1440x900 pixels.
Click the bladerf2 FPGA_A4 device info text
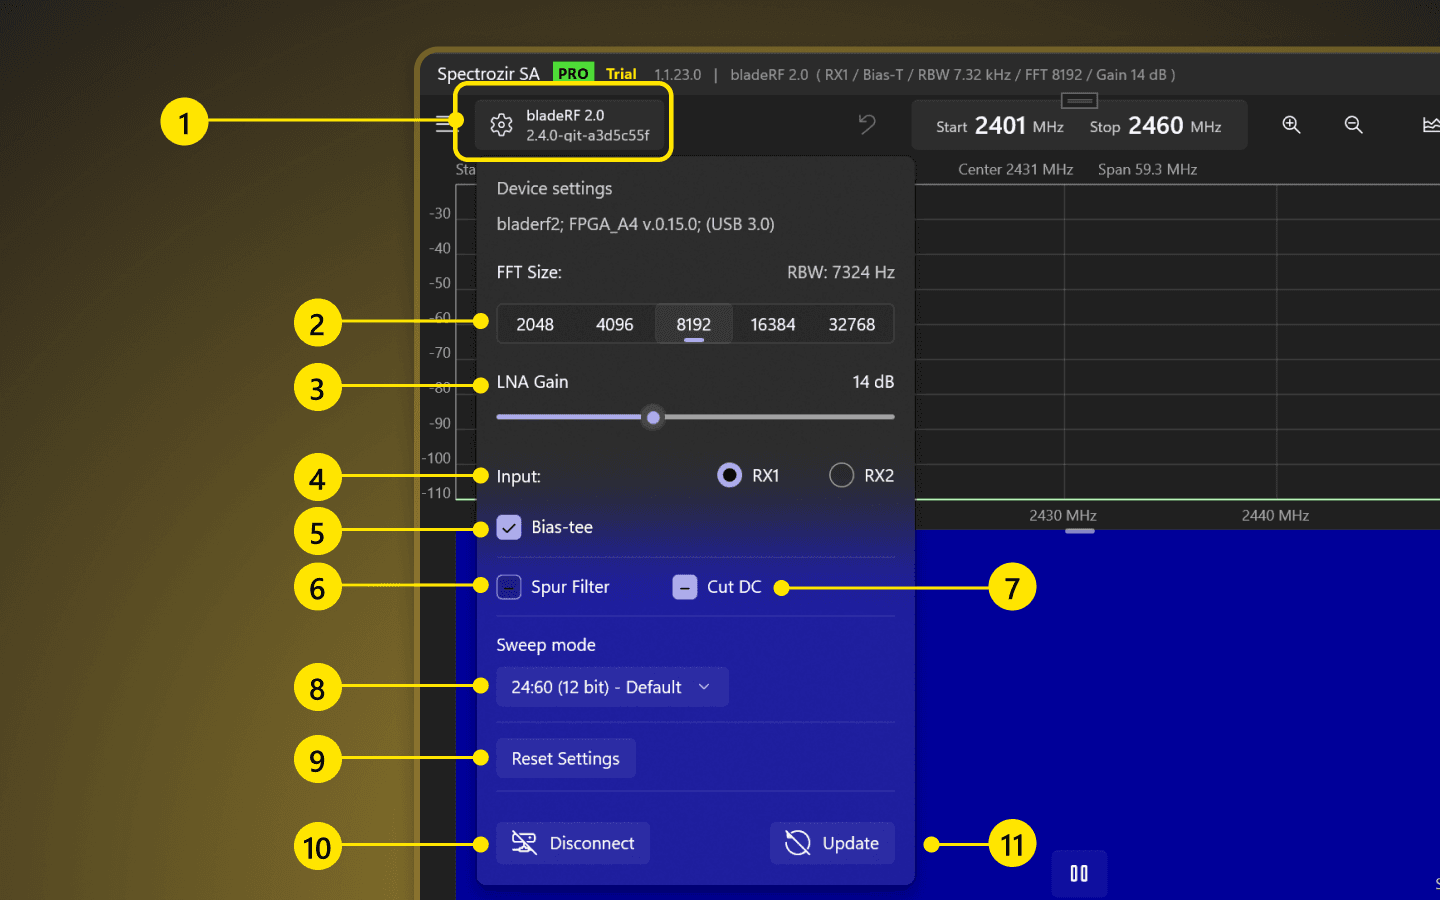[x=636, y=224]
